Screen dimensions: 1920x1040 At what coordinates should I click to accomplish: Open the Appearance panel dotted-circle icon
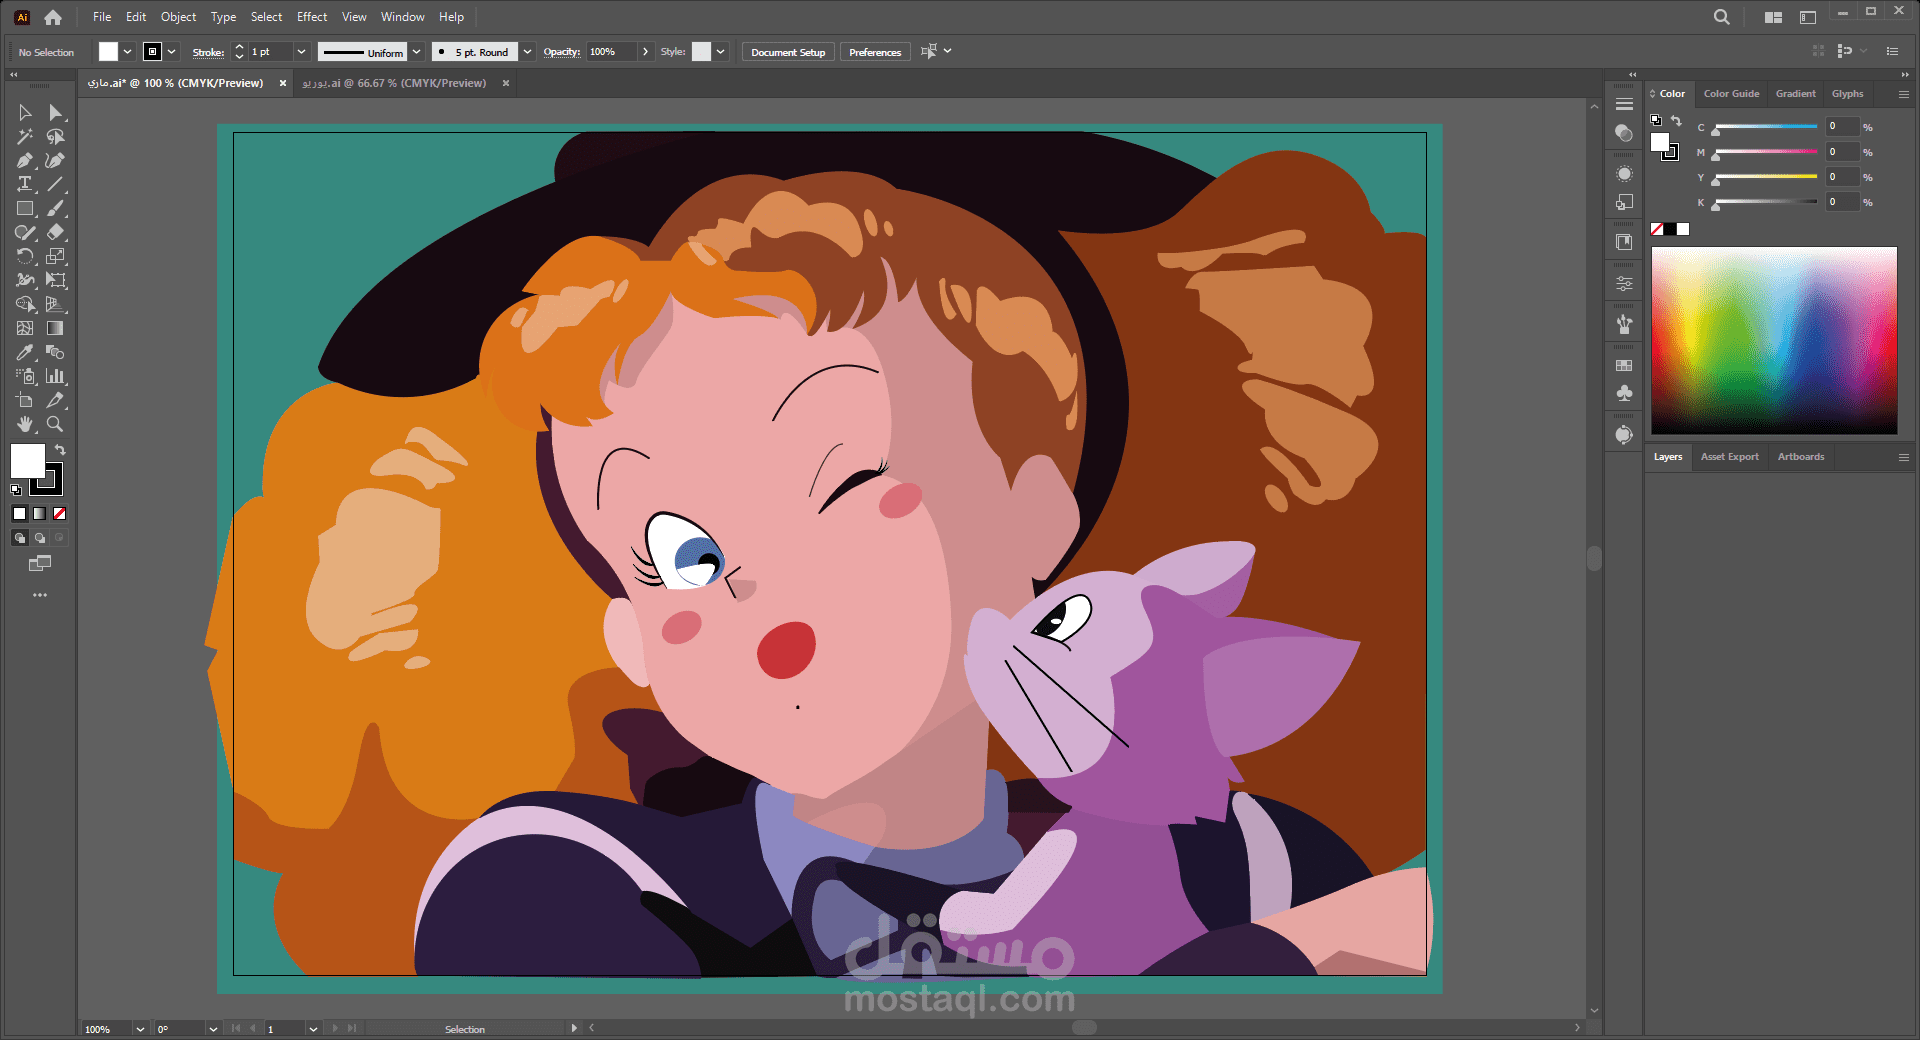pyautogui.click(x=1624, y=174)
